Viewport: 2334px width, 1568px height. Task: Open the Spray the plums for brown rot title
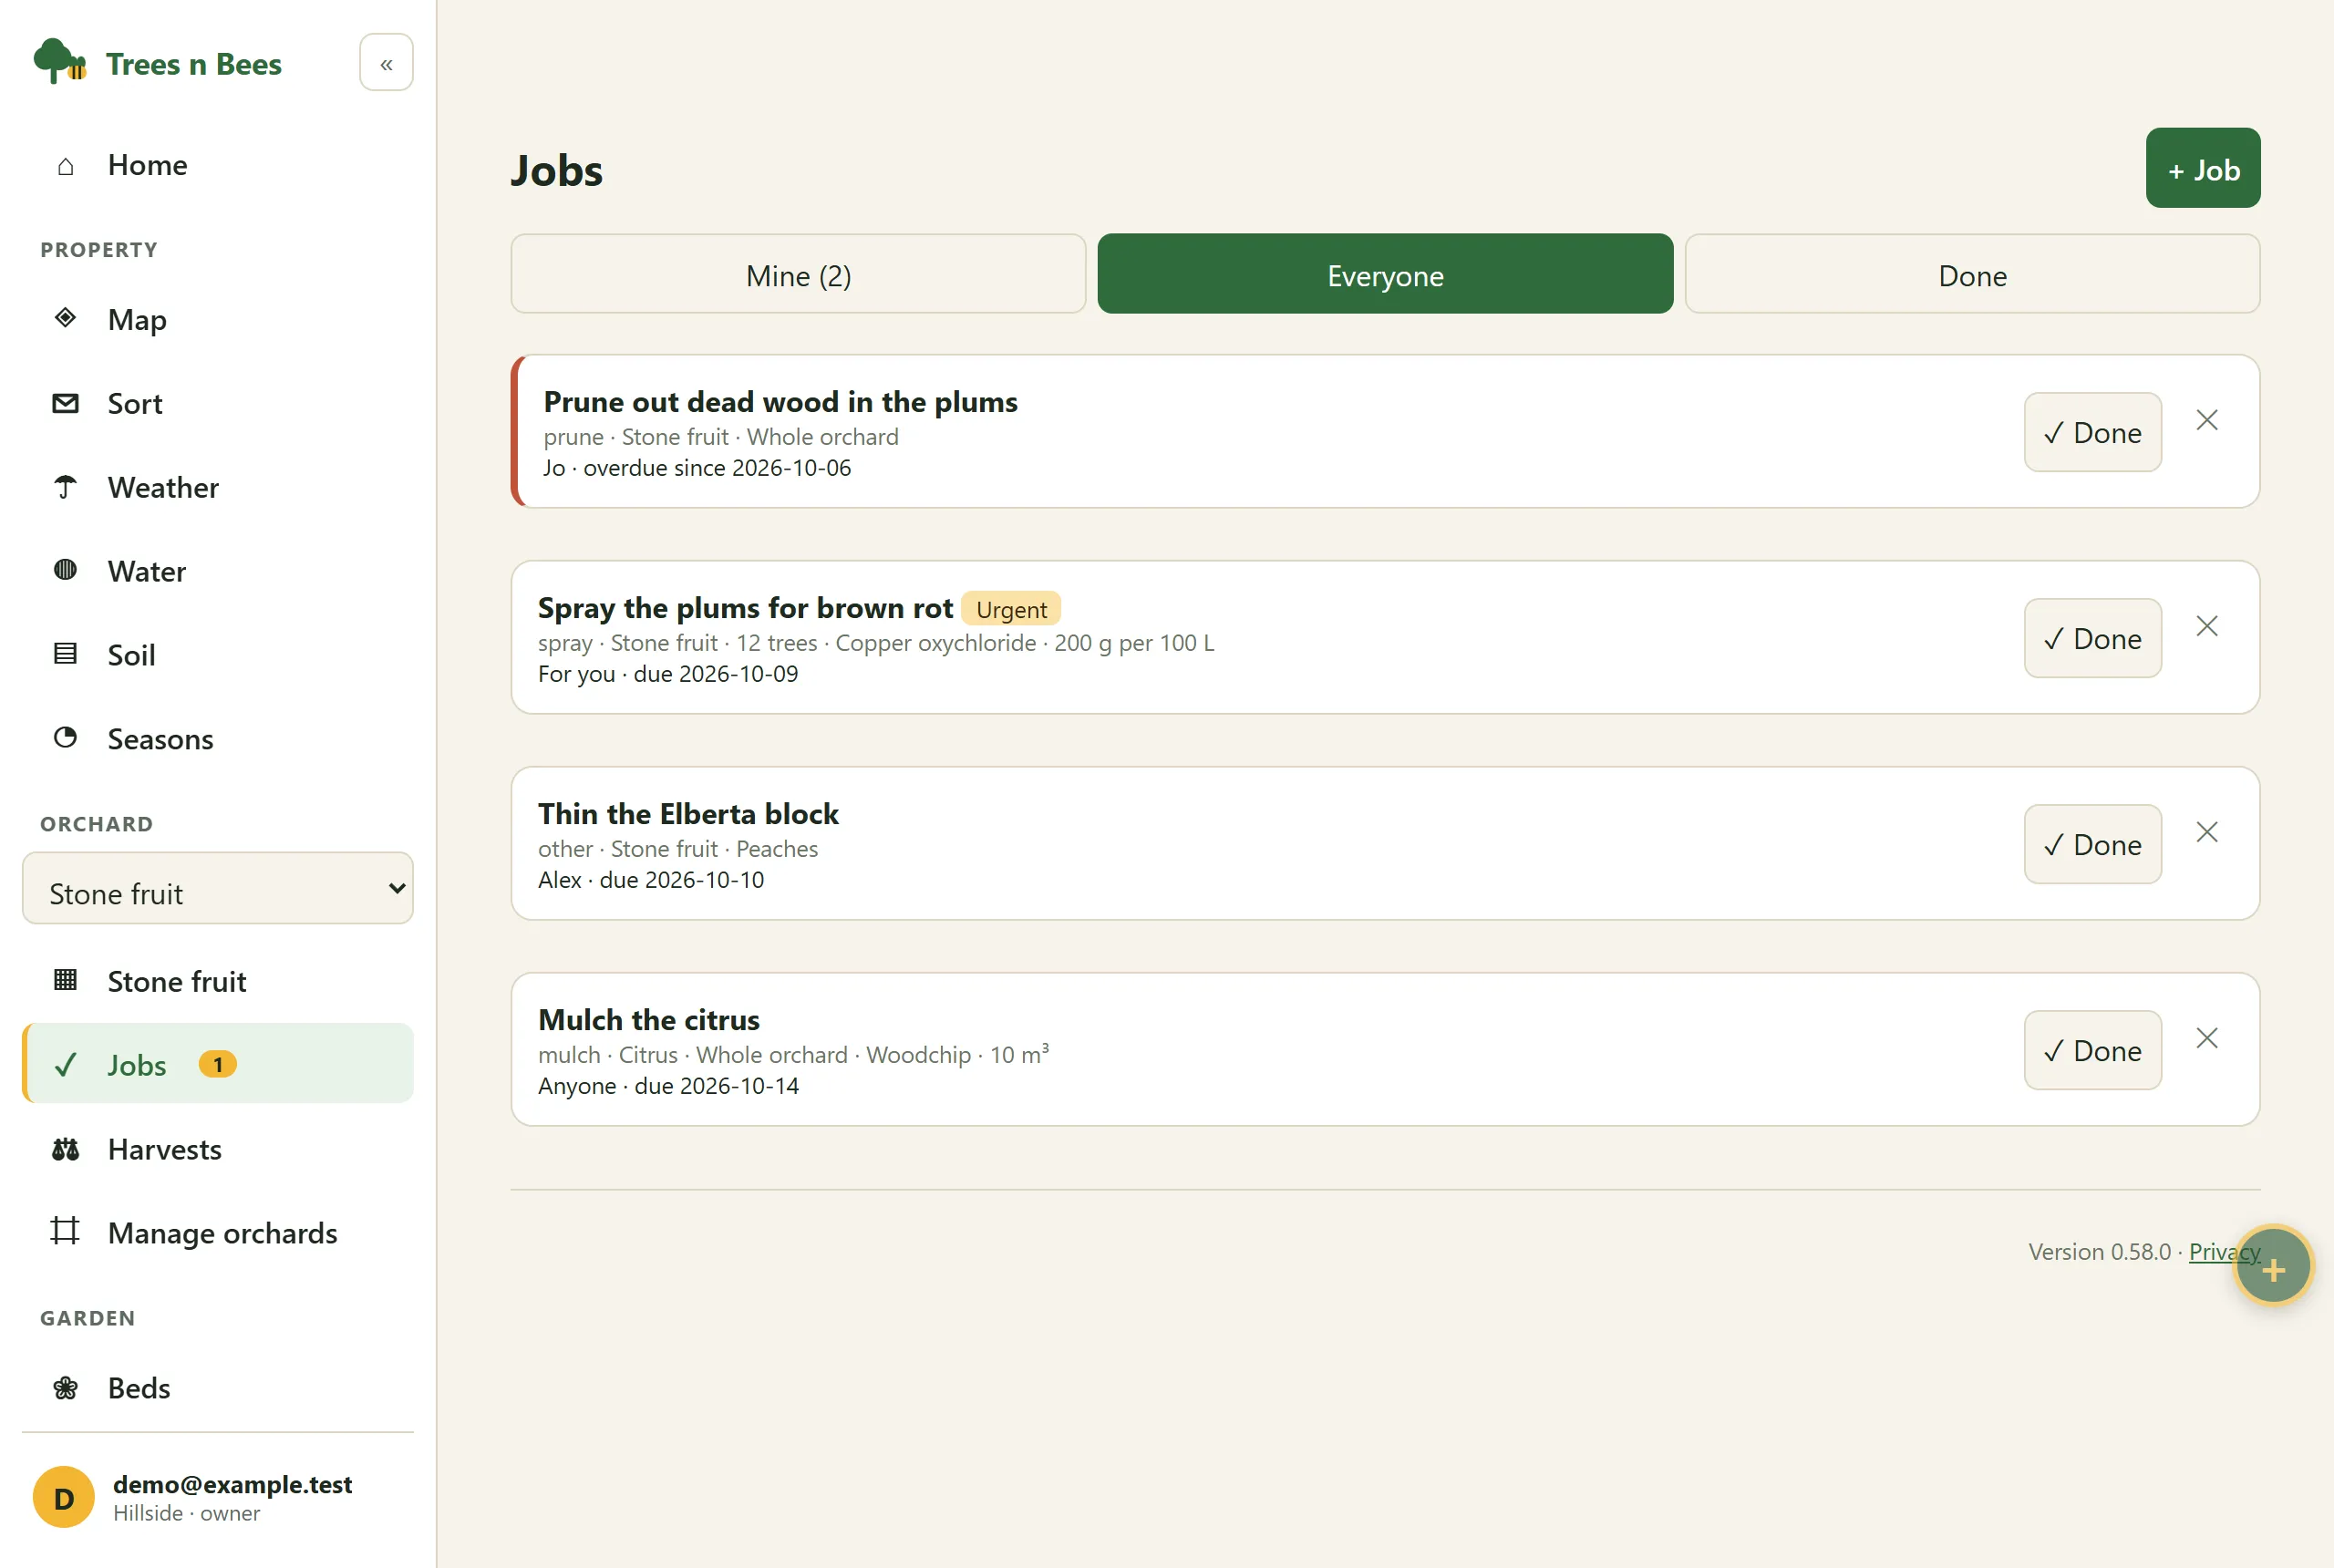745,608
